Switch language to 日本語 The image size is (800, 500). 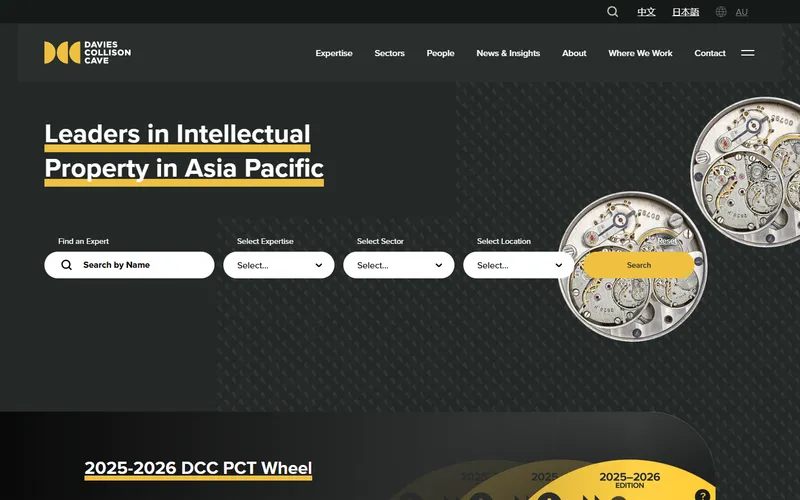(685, 12)
